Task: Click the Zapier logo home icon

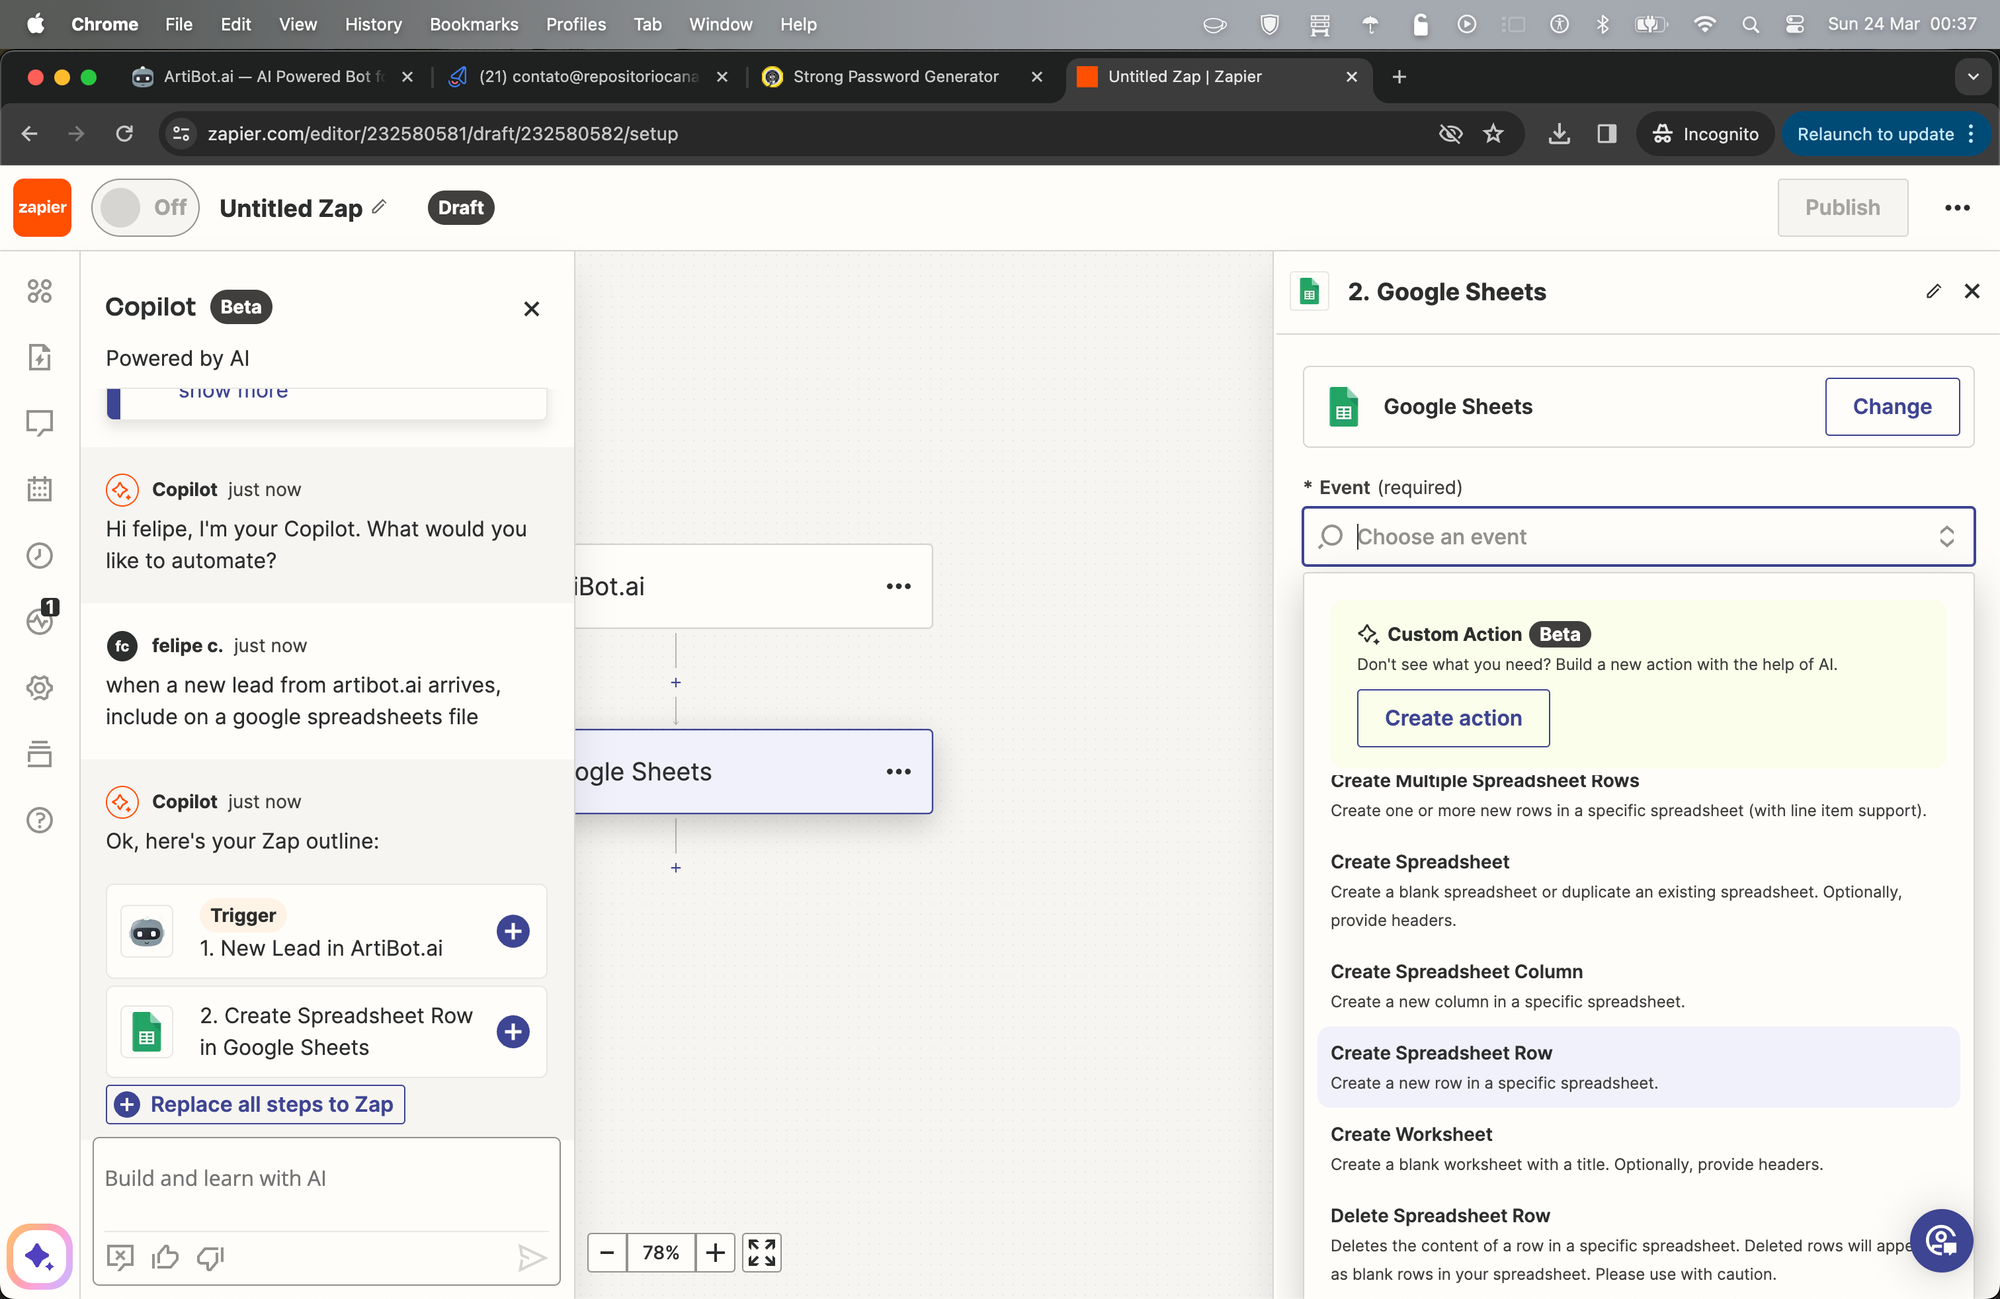Action: (x=42, y=208)
